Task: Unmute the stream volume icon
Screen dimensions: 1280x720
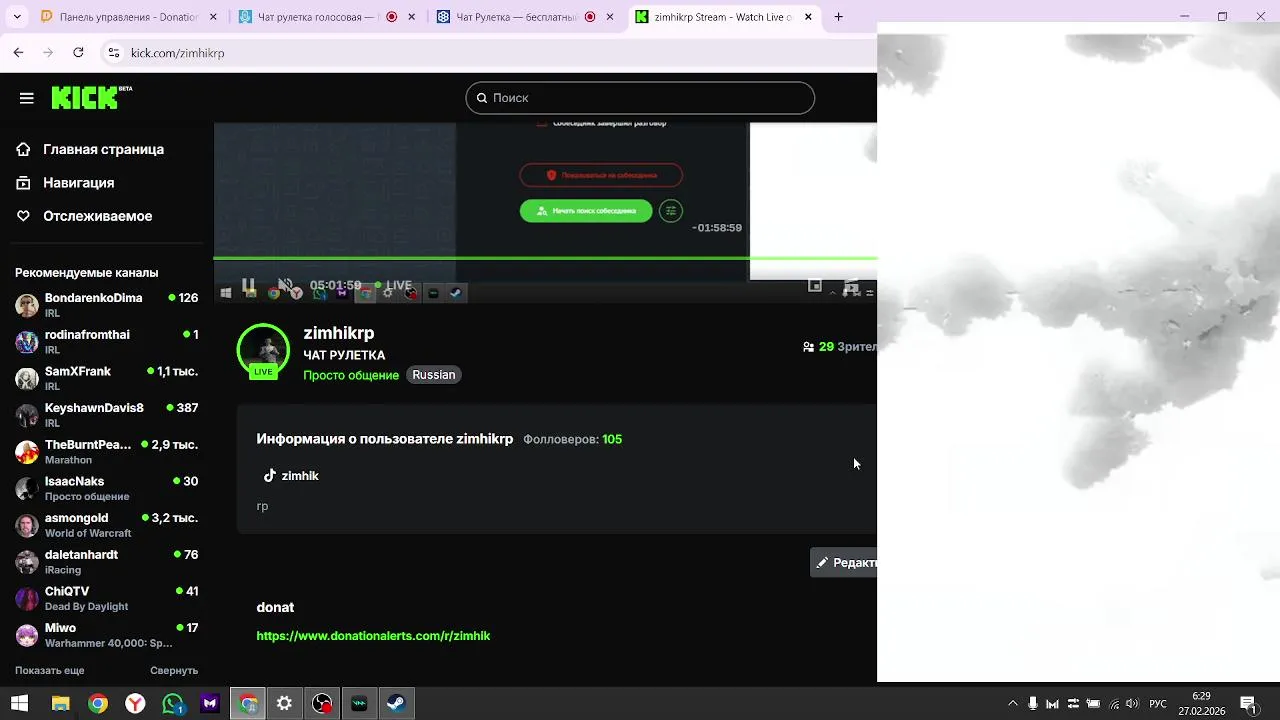Action: click(x=285, y=286)
